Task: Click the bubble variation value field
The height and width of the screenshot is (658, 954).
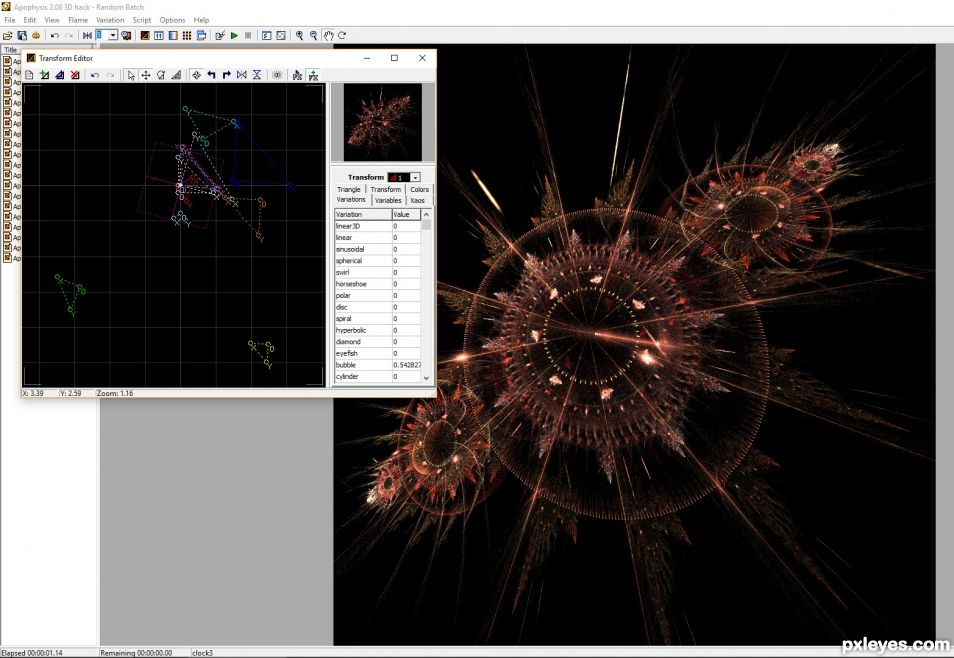Action: pos(406,365)
